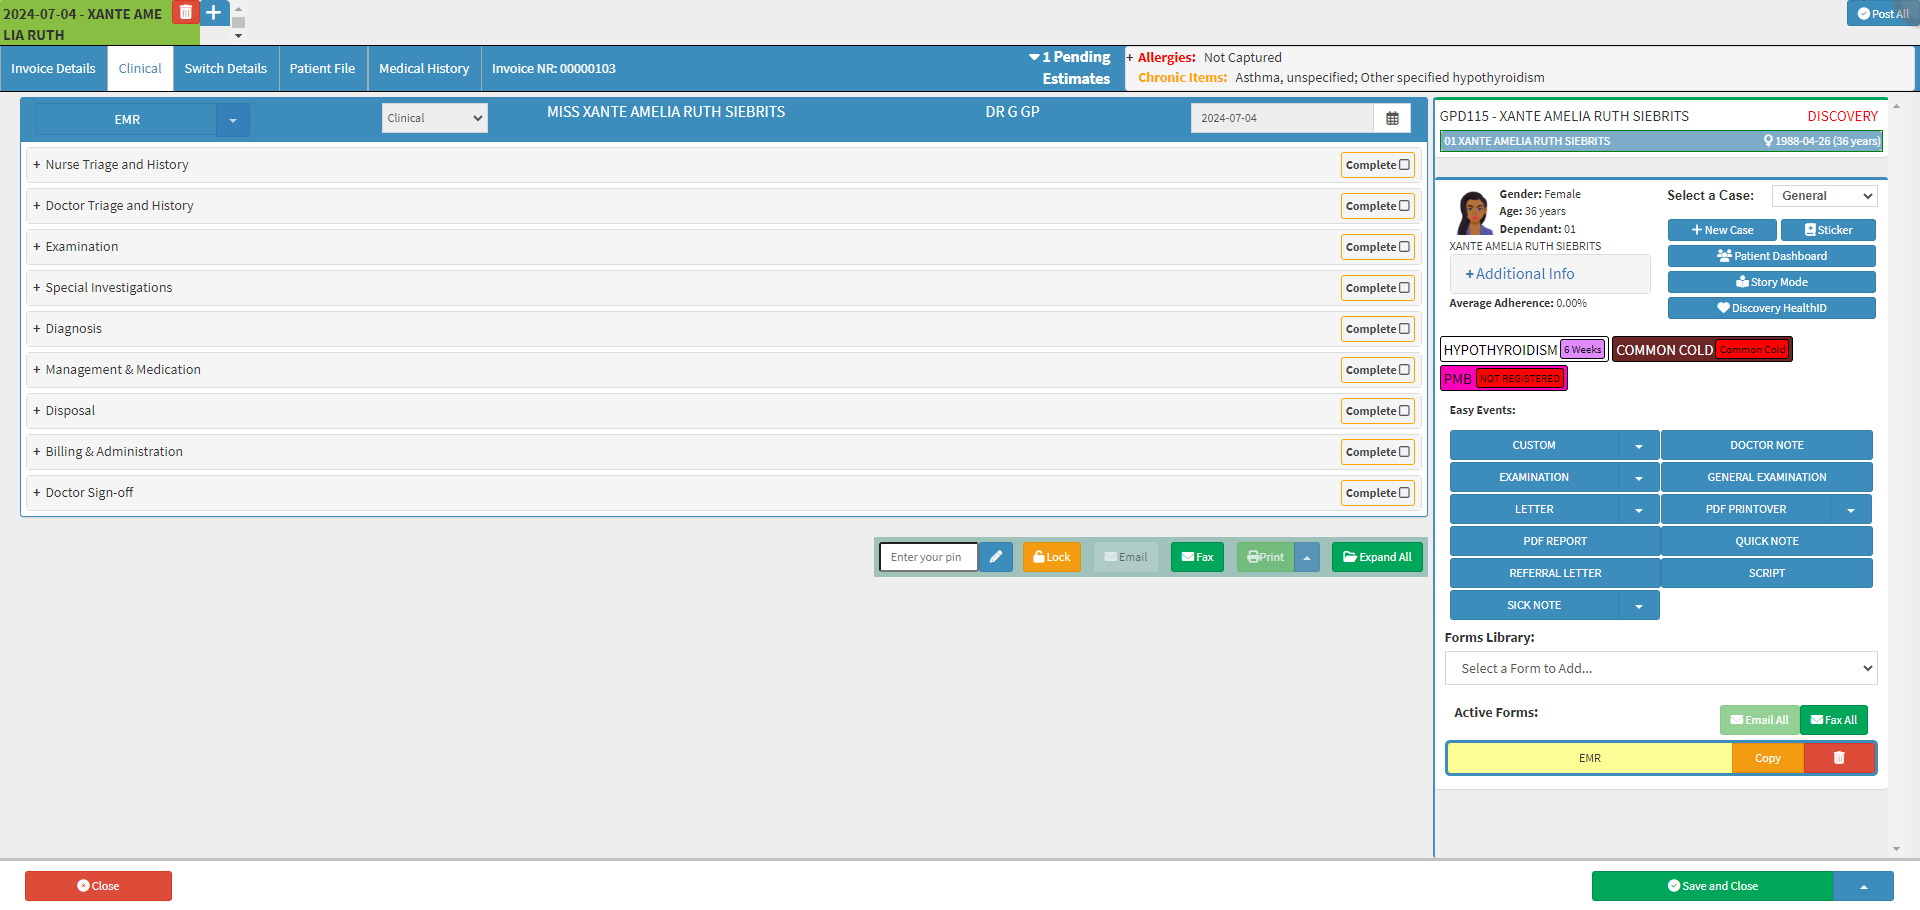Create a New Case

click(1722, 230)
